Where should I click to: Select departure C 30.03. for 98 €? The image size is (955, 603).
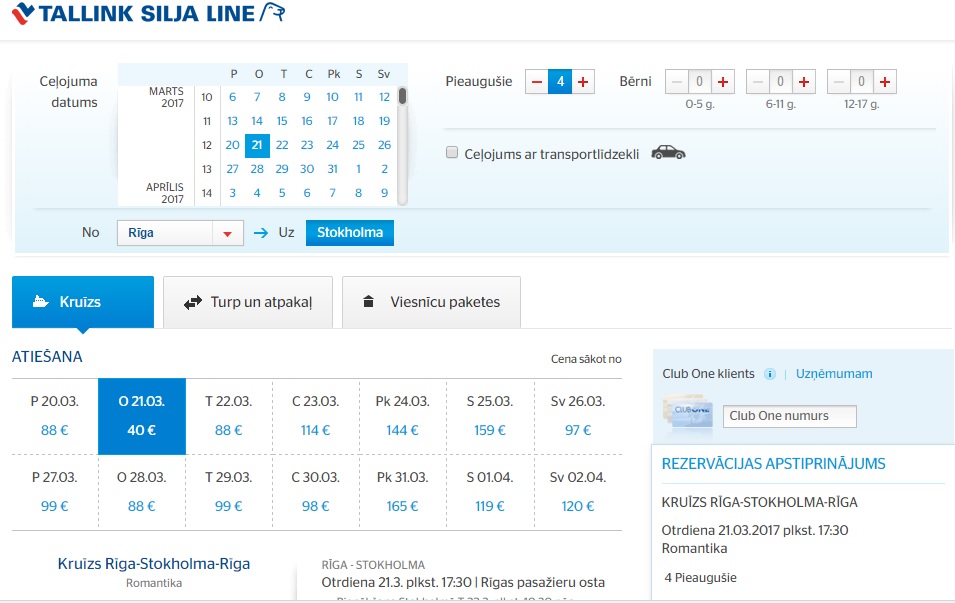click(315, 492)
